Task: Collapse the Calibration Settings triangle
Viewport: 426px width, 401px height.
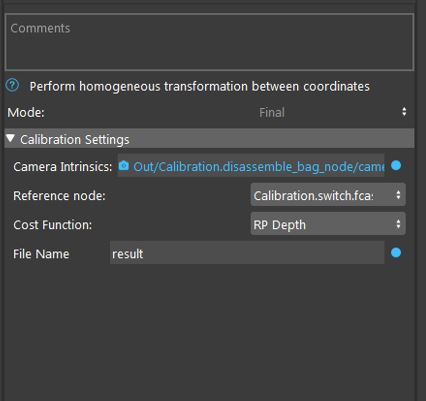Action: tap(10, 138)
